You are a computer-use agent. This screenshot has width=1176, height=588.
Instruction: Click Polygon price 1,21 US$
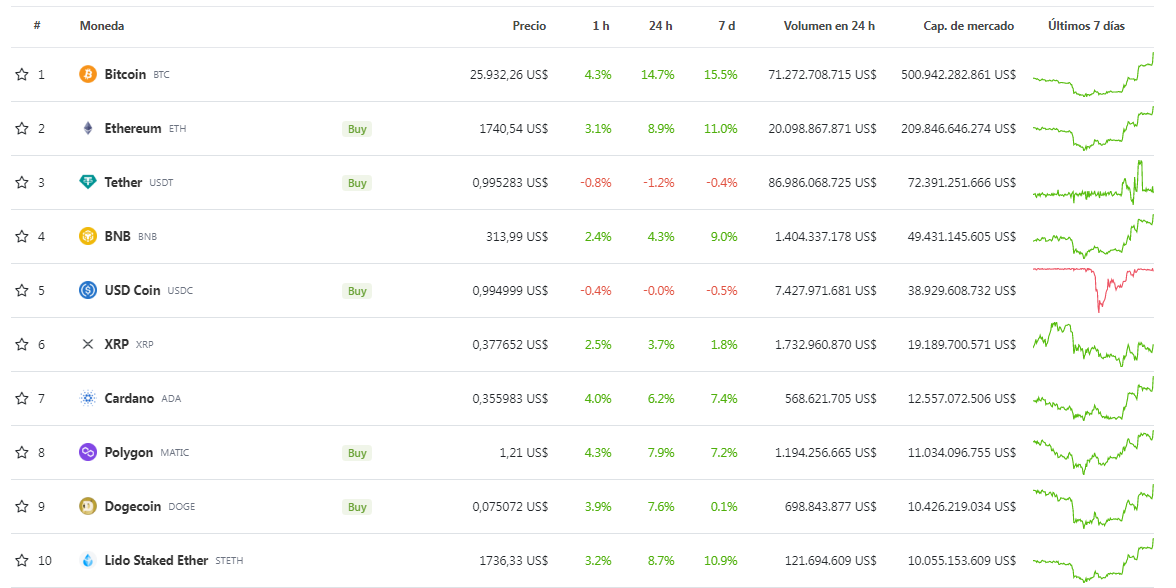524,452
